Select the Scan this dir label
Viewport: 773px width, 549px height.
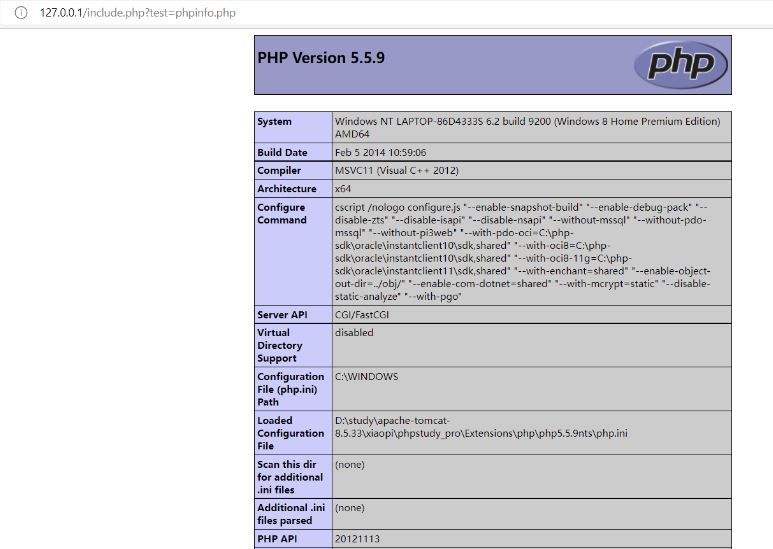click(x=290, y=477)
